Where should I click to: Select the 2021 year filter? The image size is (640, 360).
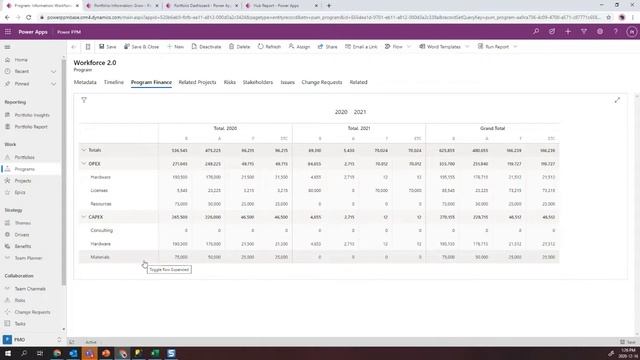coord(360,112)
